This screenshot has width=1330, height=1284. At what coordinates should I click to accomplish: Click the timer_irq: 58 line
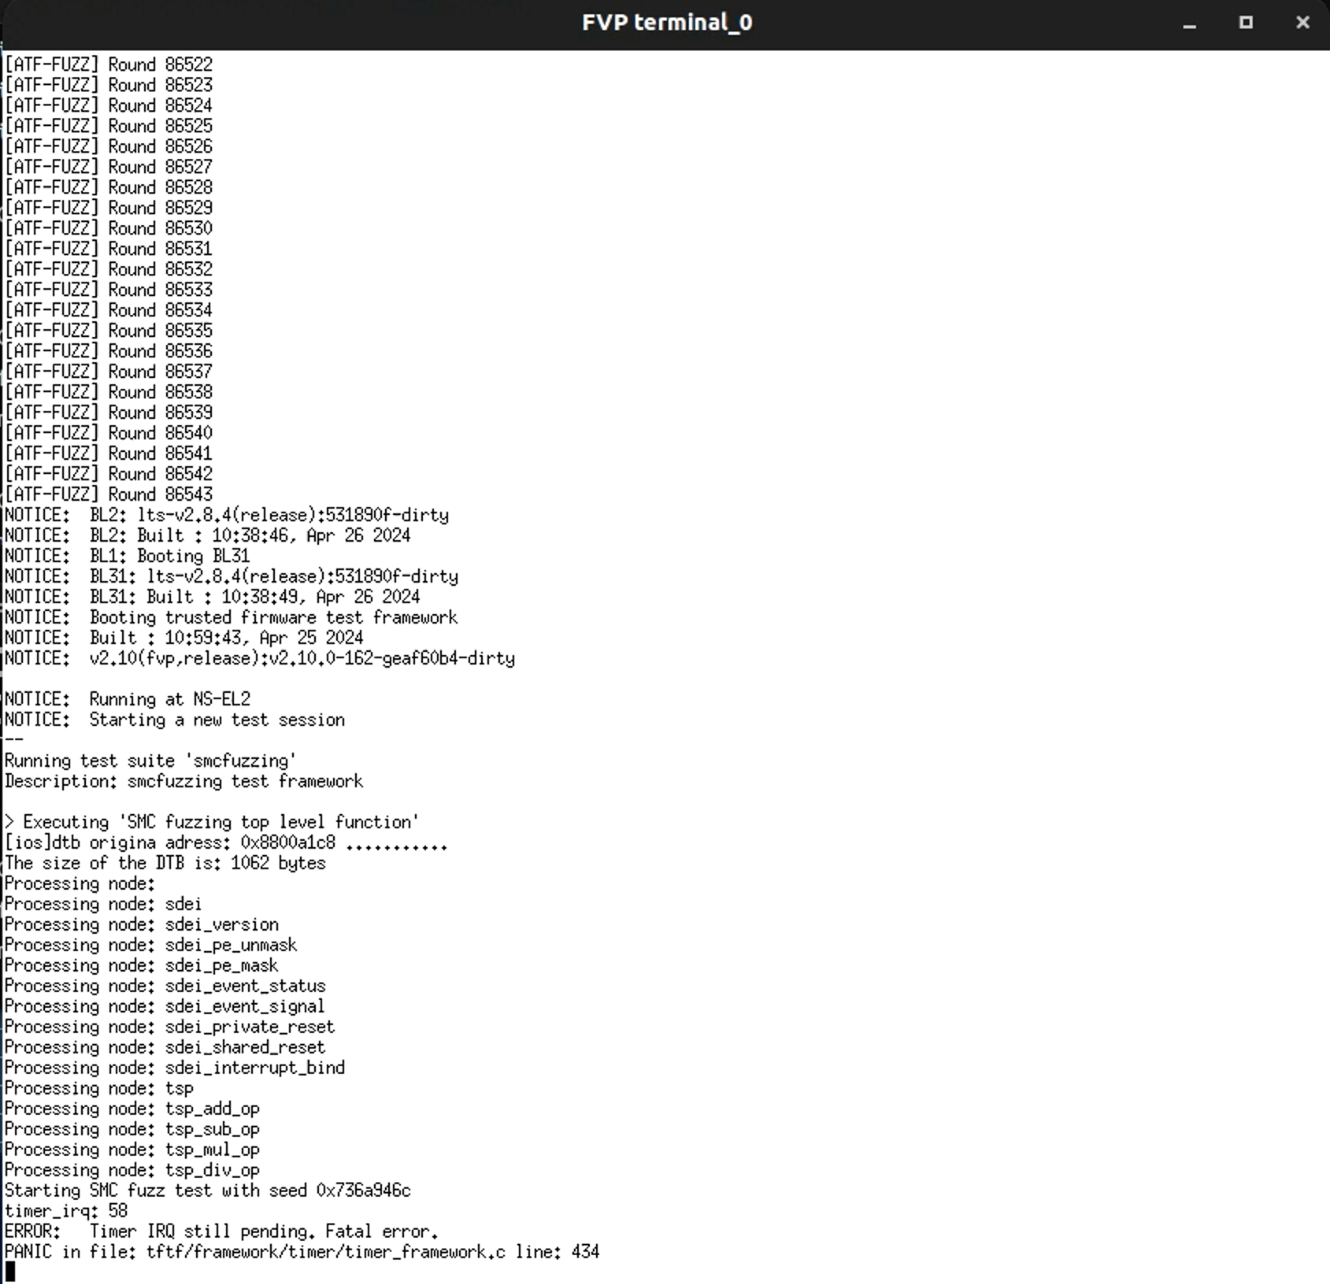tap(66, 1211)
